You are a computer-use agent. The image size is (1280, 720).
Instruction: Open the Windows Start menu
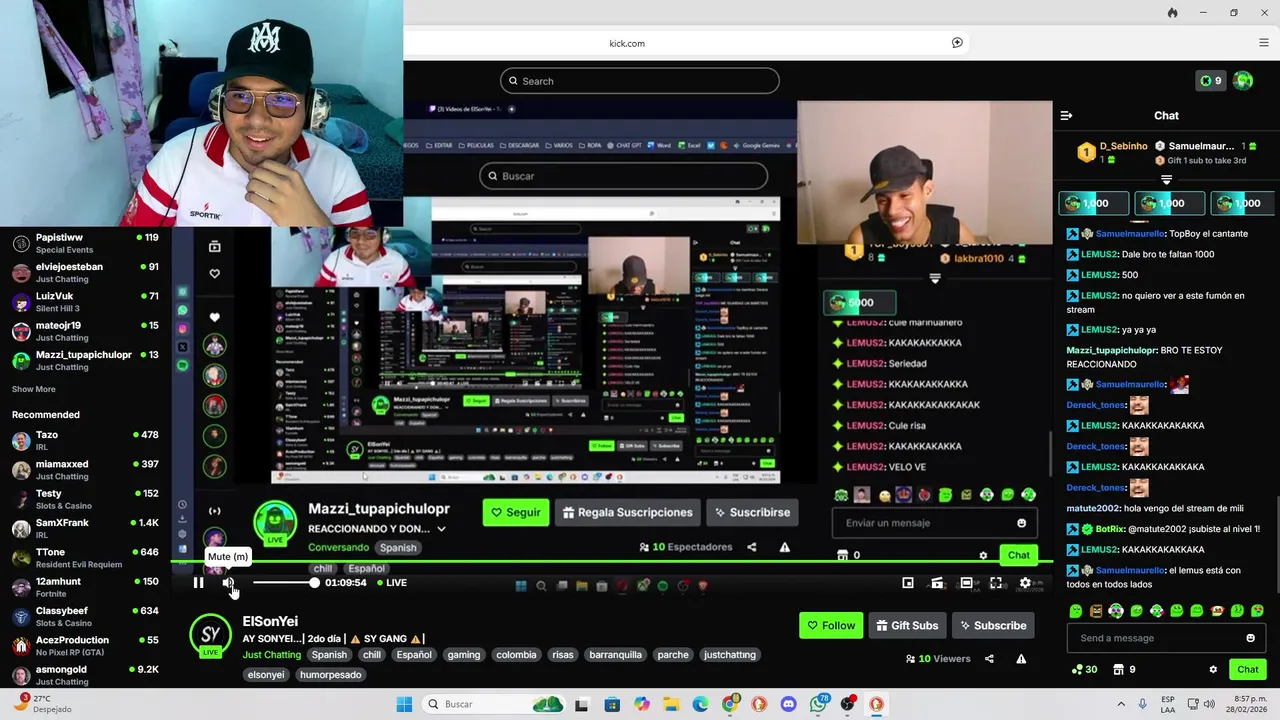click(x=404, y=704)
